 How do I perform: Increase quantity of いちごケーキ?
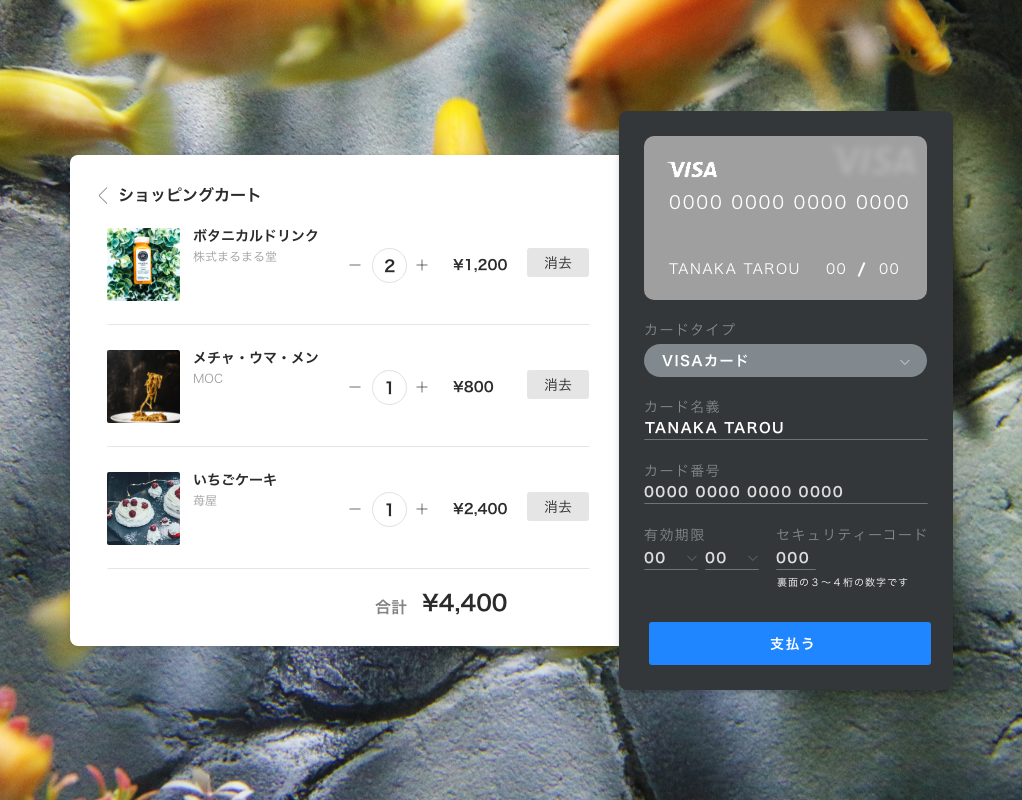tap(422, 509)
